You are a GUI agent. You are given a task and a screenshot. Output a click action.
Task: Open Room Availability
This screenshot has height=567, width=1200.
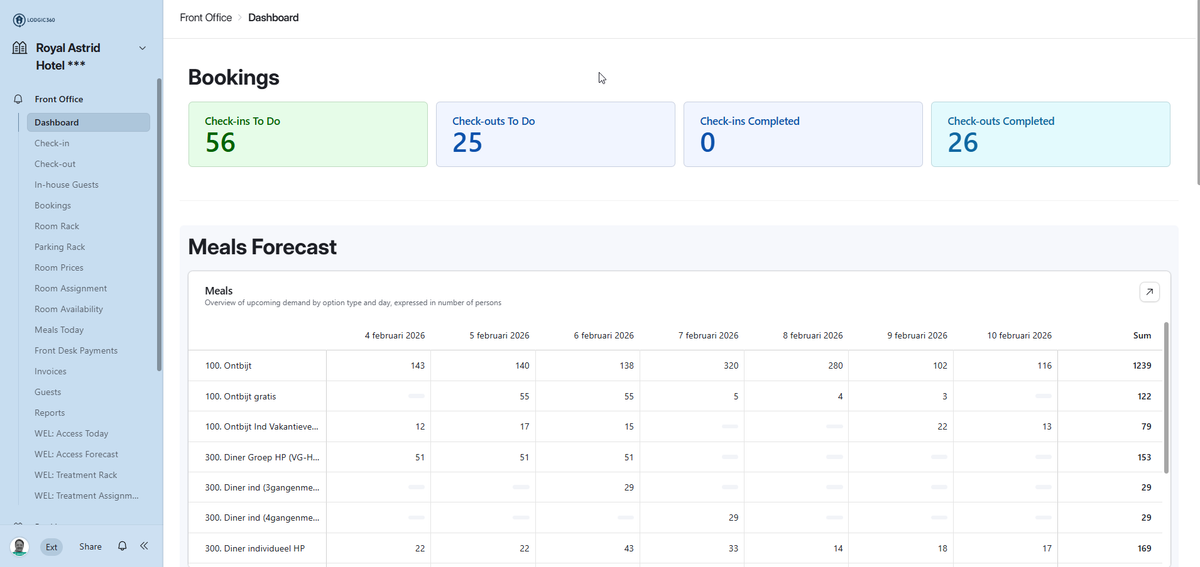pos(69,309)
